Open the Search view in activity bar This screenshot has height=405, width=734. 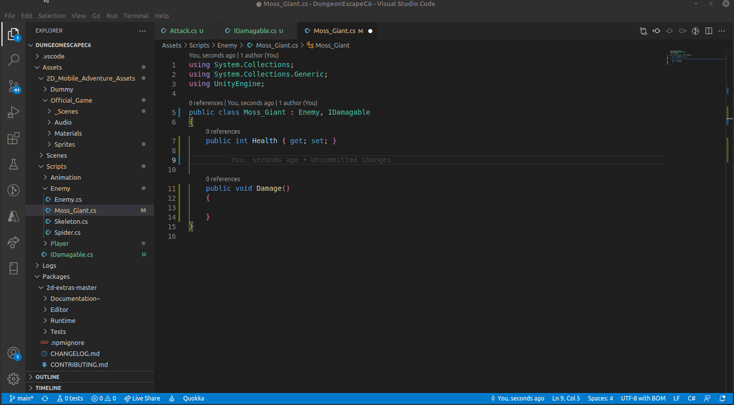[13, 60]
